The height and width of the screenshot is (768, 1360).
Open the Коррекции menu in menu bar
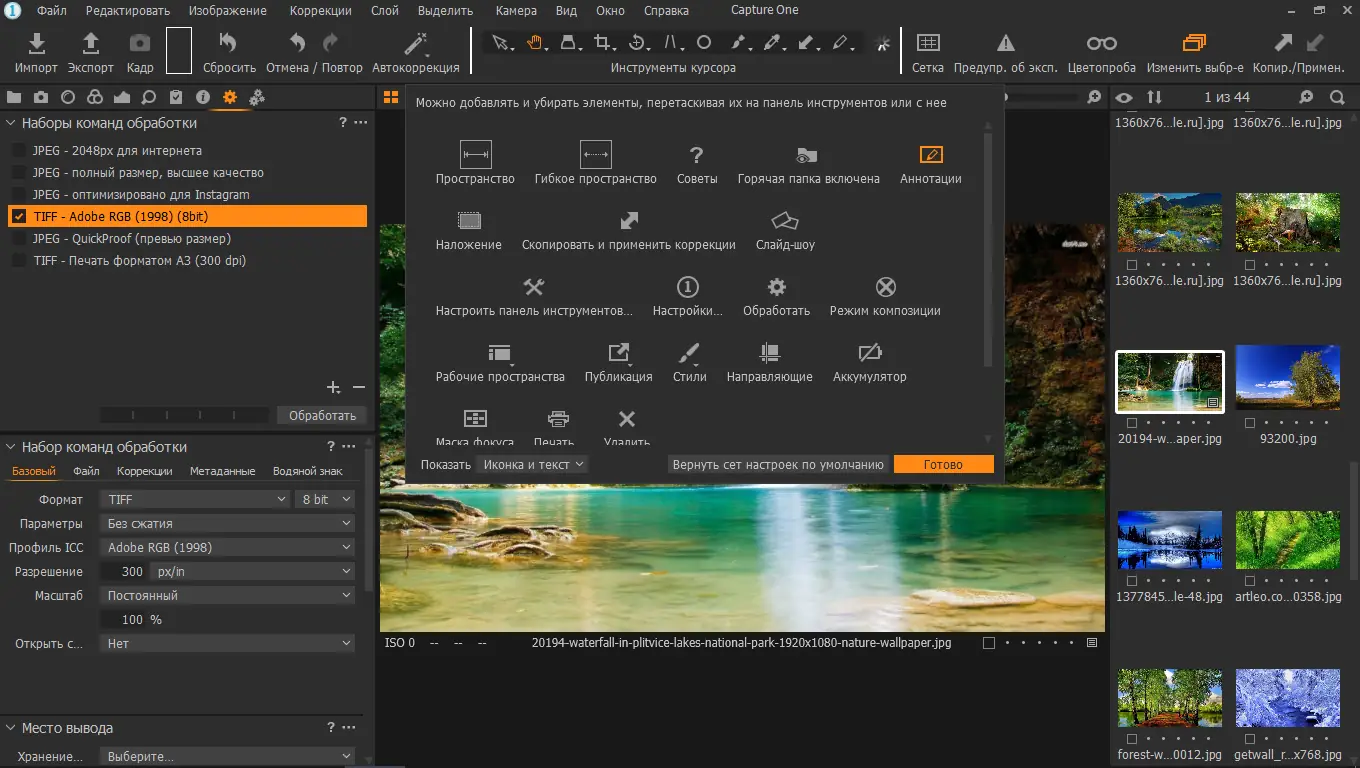pyautogui.click(x=320, y=11)
